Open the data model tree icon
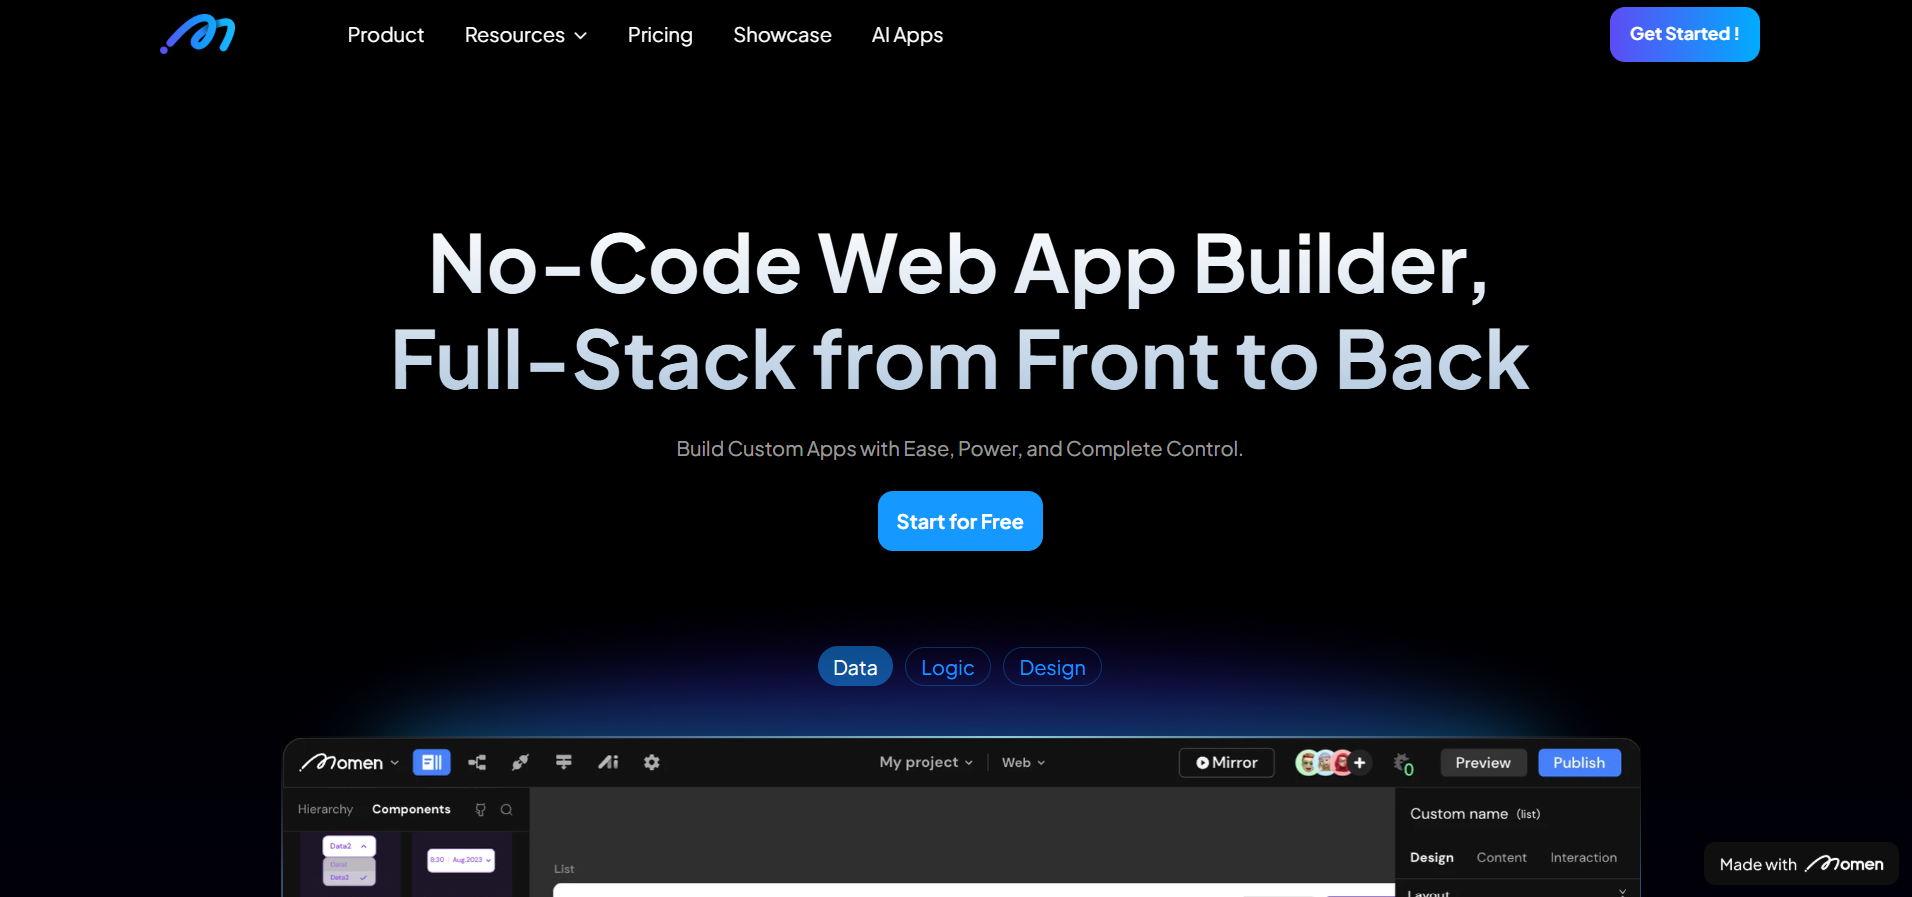 [x=477, y=762]
